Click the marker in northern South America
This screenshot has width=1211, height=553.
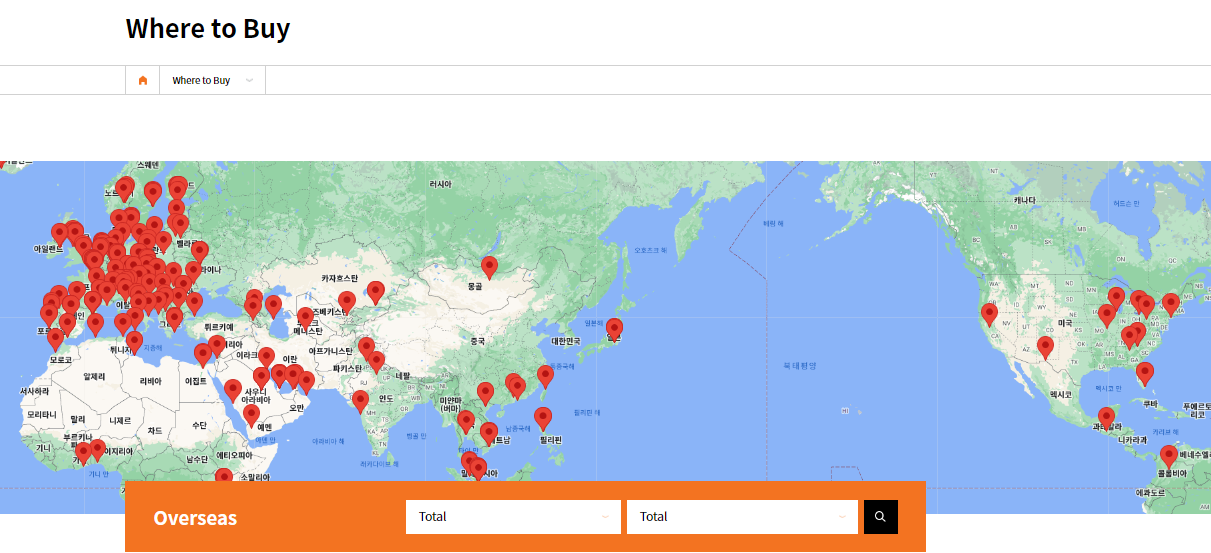(1168, 455)
